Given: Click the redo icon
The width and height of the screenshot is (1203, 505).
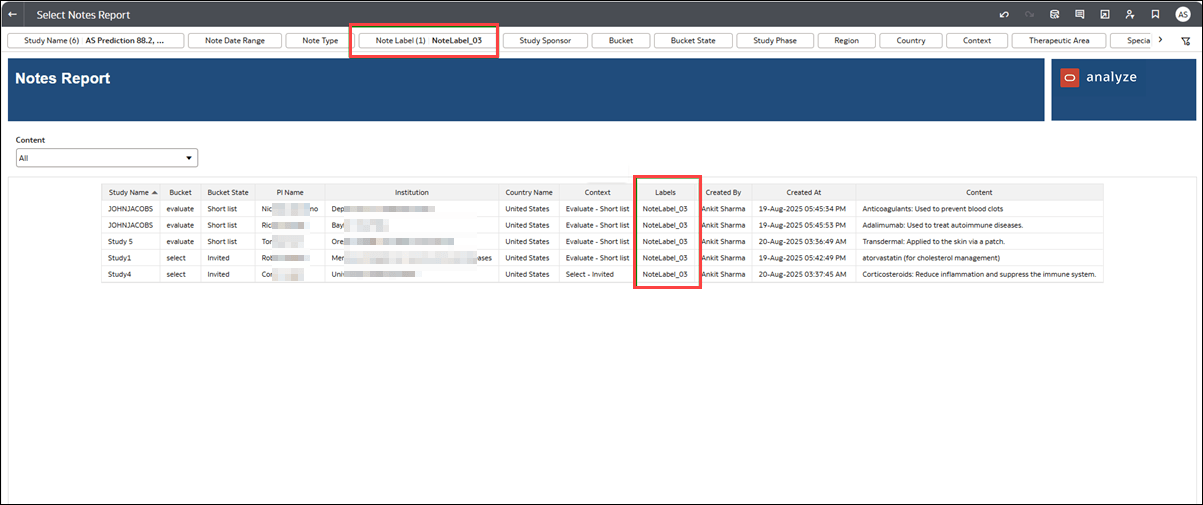Looking at the screenshot, I should pos(1029,15).
